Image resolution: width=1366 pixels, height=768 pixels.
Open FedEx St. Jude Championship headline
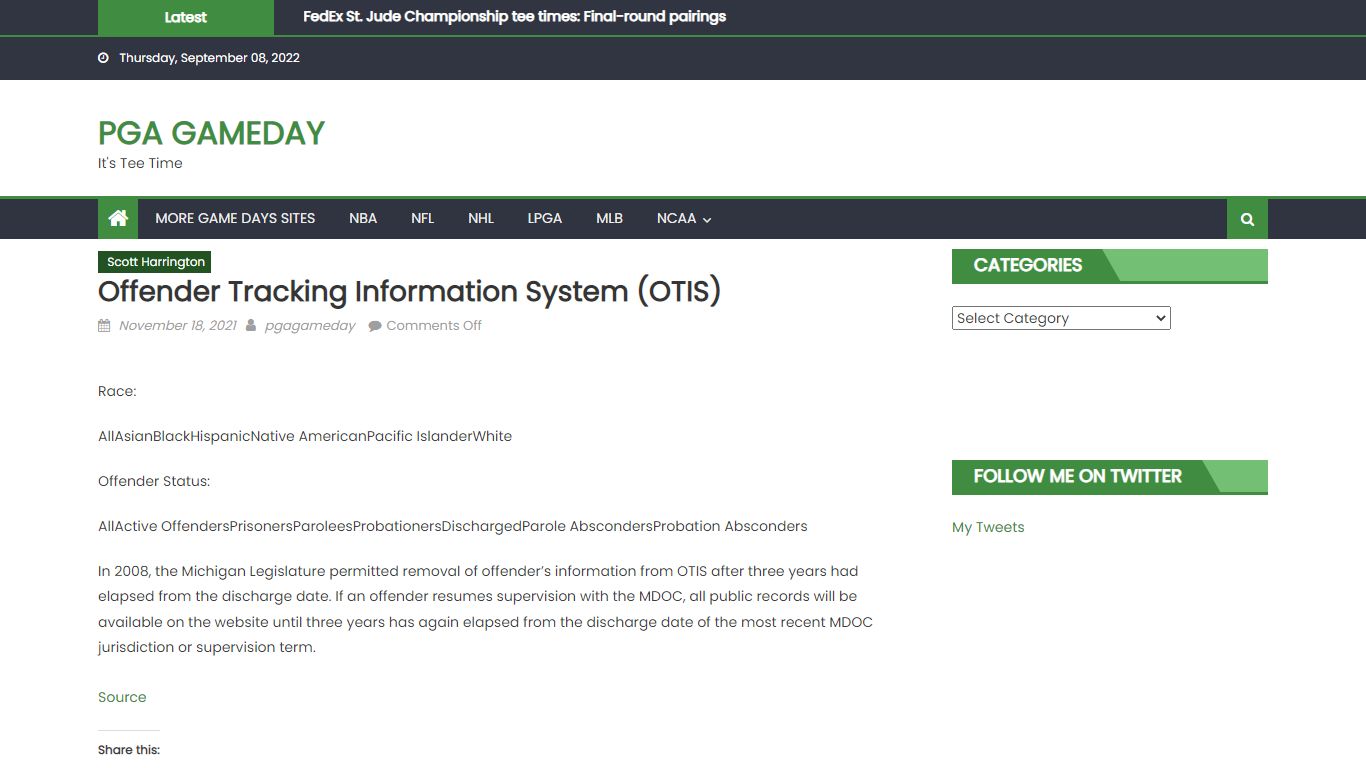(514, 17)
